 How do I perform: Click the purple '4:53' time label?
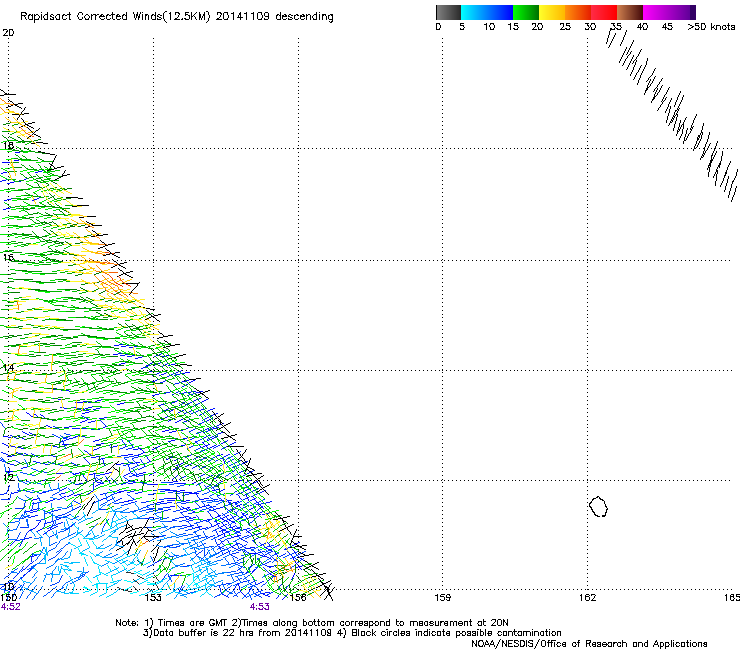pyautogui.click(x=260, y=607)
